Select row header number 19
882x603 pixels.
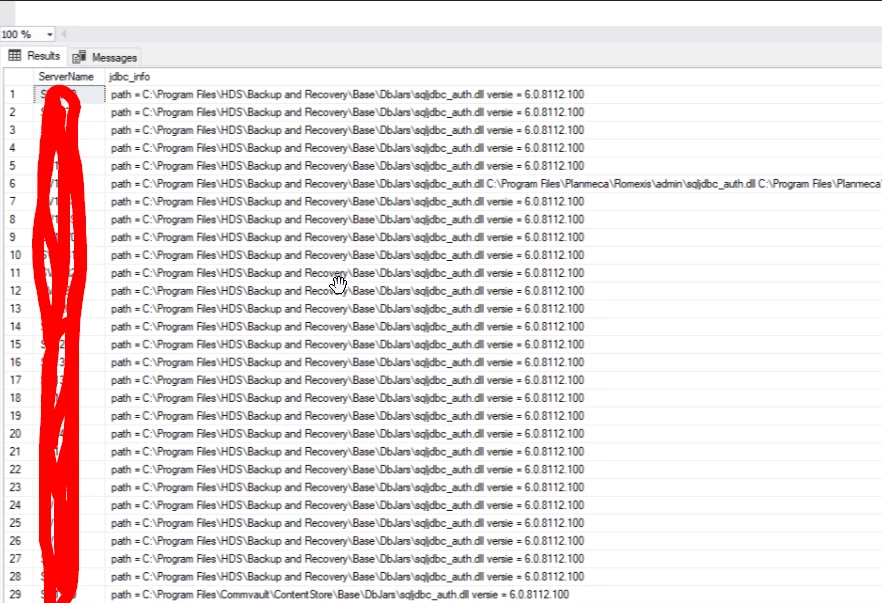[19, 416]
